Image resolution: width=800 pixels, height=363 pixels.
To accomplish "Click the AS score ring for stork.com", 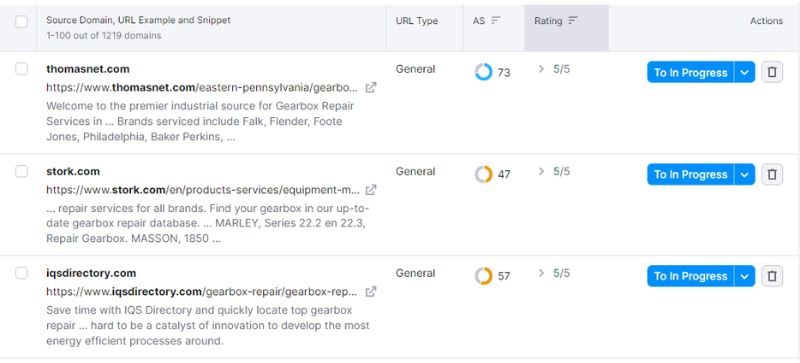I will click(483, 174).
